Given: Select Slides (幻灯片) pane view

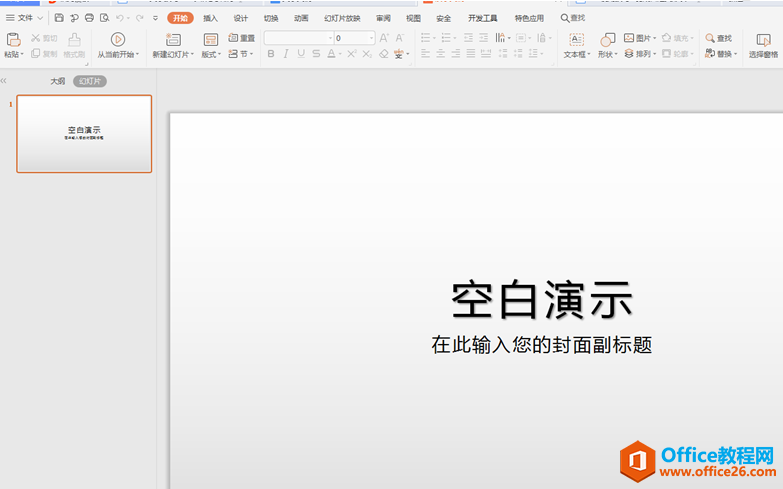Looking at the screenshot, I should click(90, 81).
